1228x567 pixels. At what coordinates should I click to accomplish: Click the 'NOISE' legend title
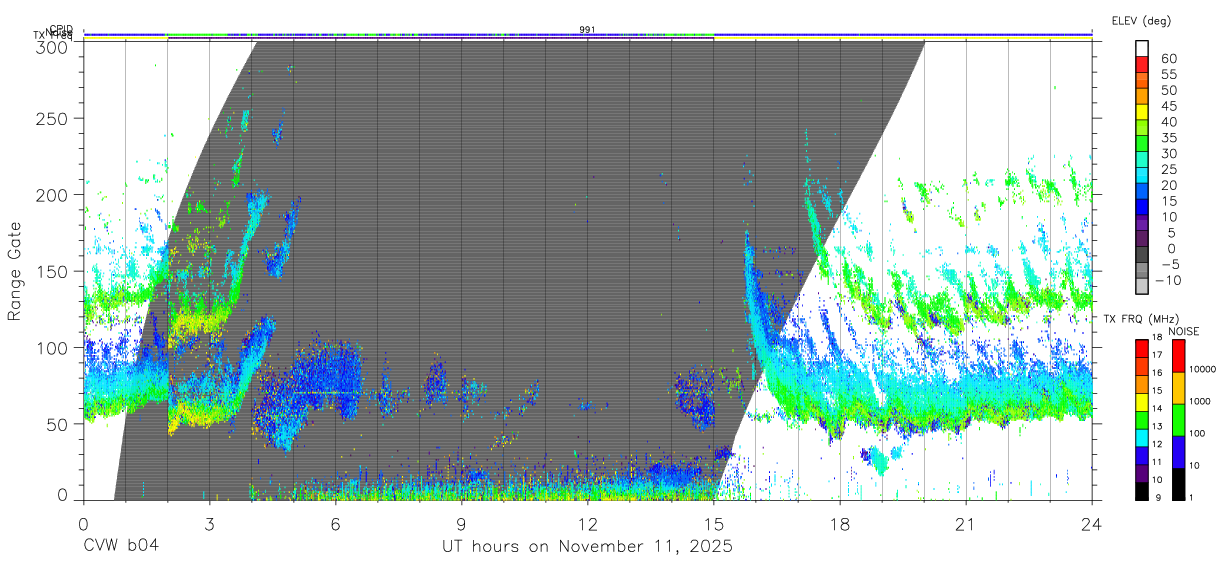pyautogui.click(x=1186, y=331)
